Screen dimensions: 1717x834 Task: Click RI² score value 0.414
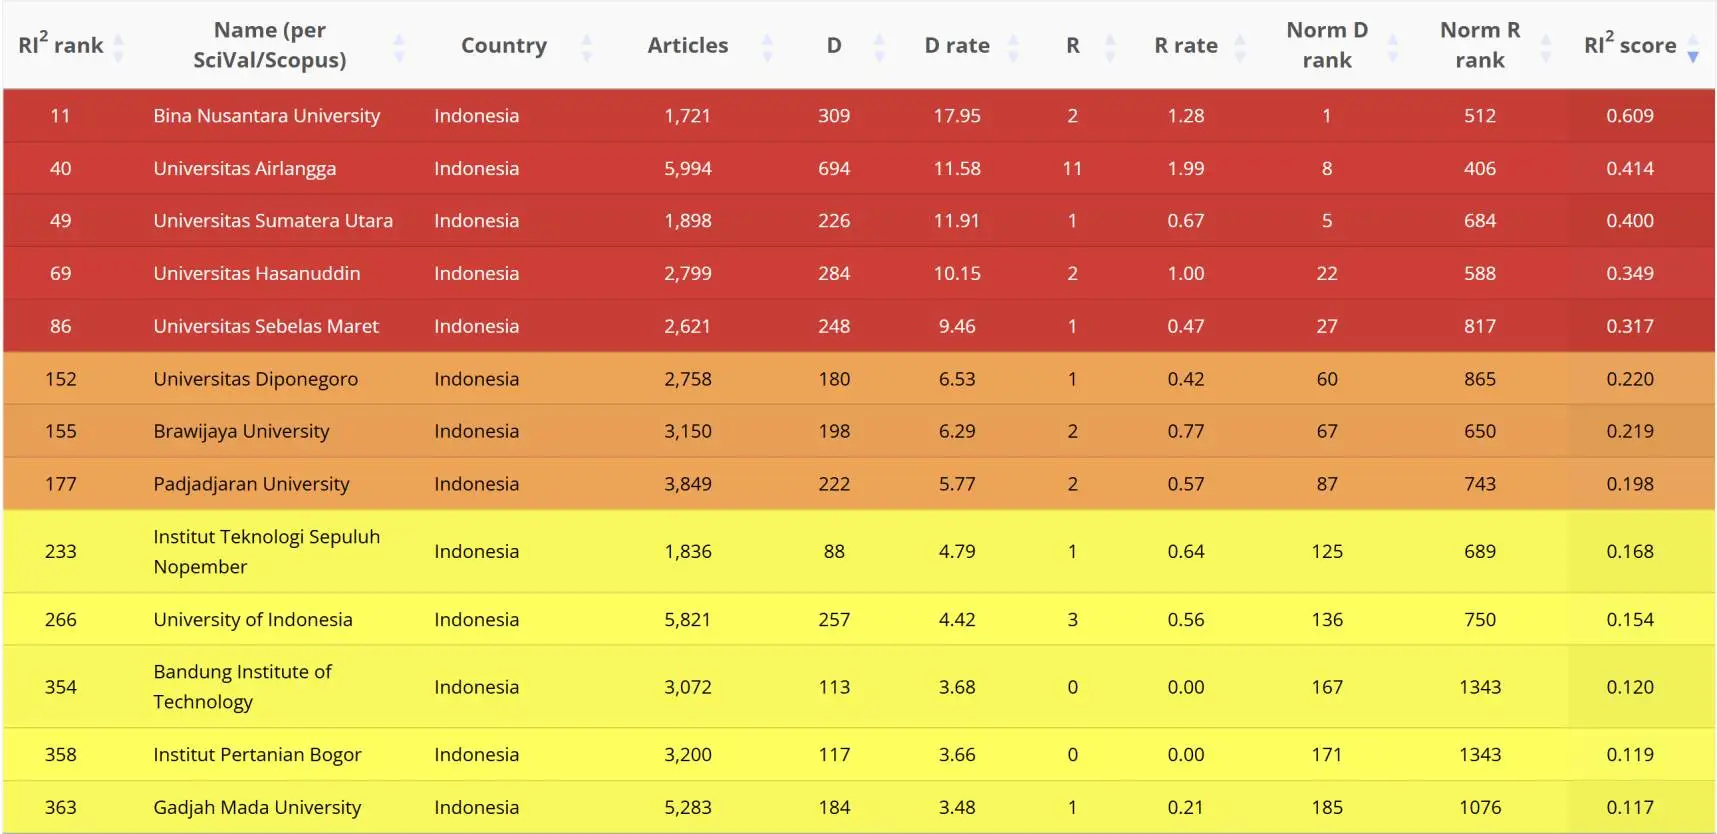[x=1630, y=169]
